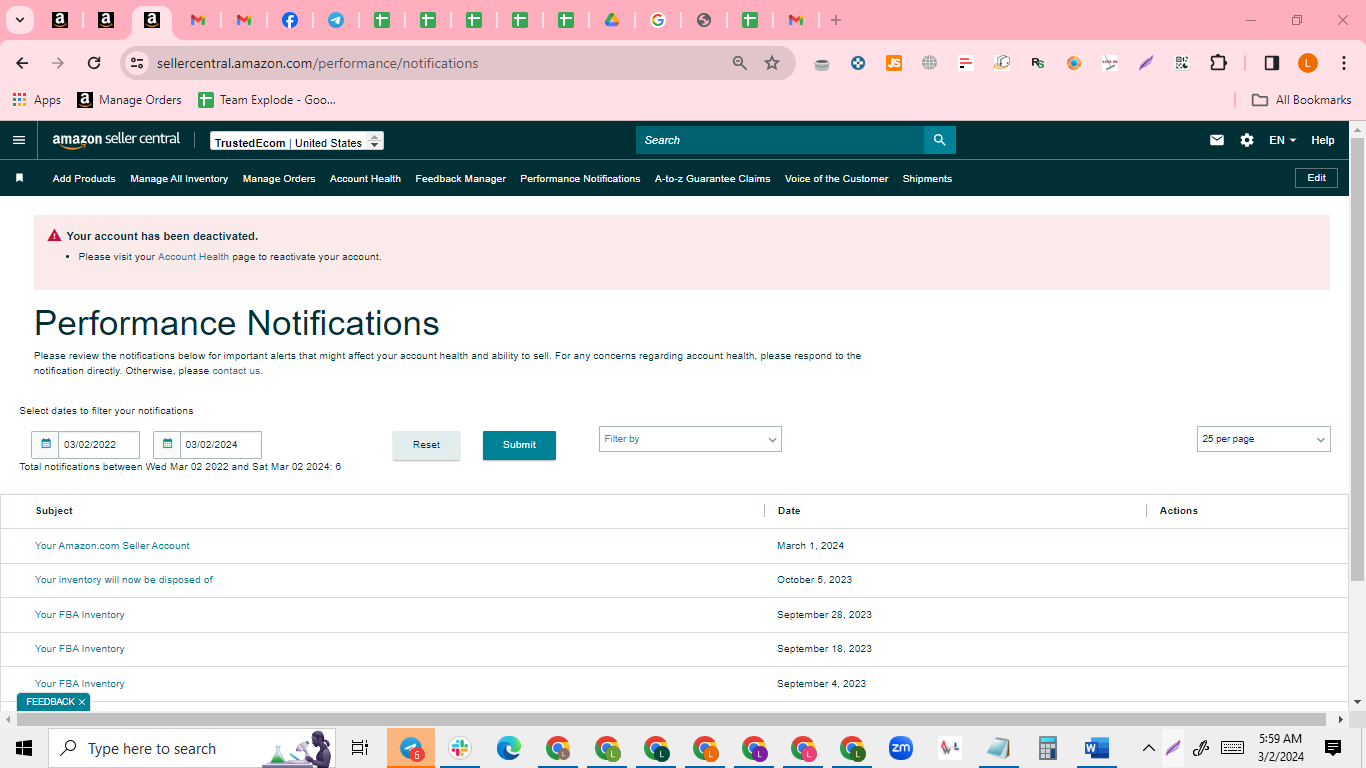Open Manage Orders in the Seller Central nav

point(279,179)
